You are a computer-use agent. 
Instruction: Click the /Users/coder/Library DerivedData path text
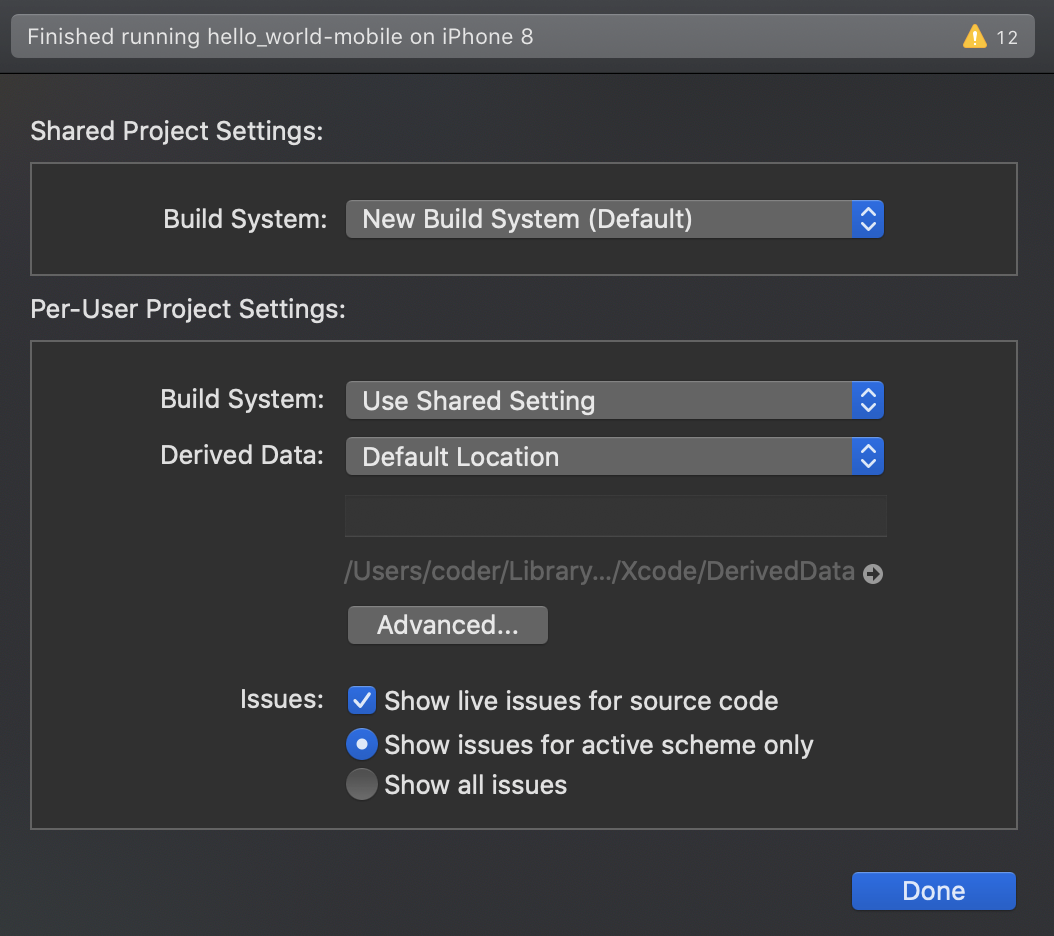[599, 572]
